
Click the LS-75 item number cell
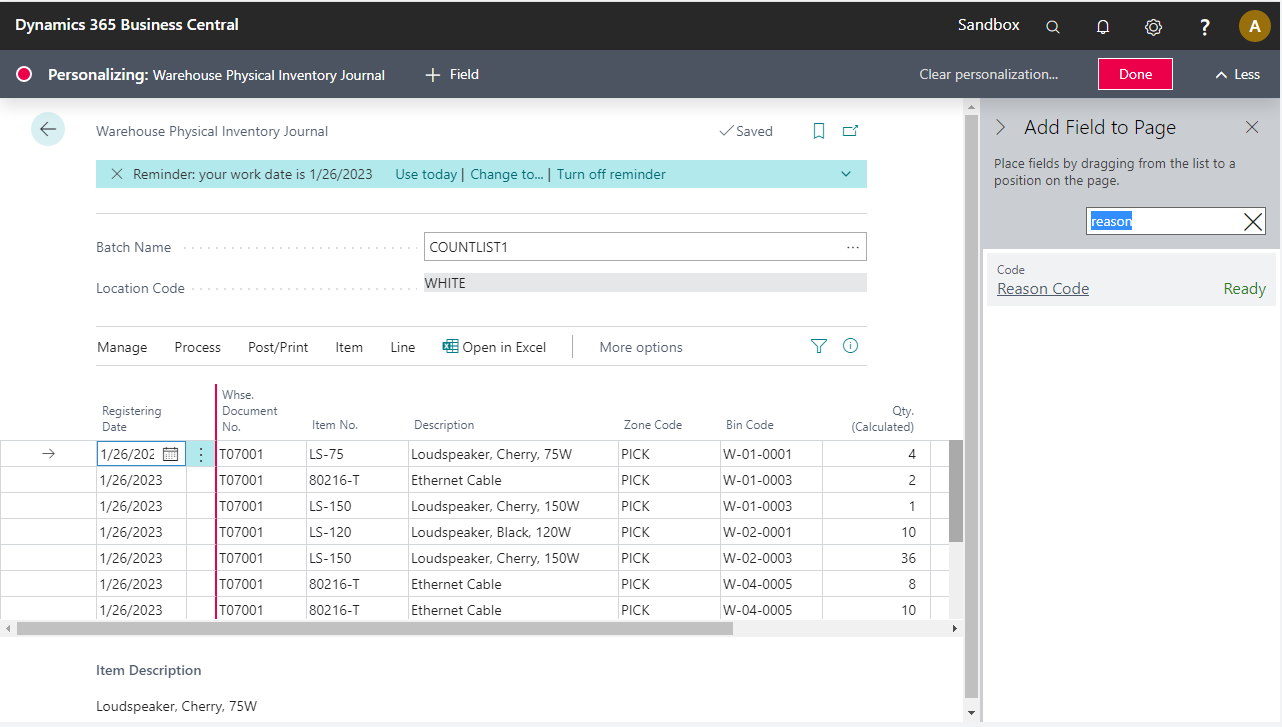click(x=357, y=454)
